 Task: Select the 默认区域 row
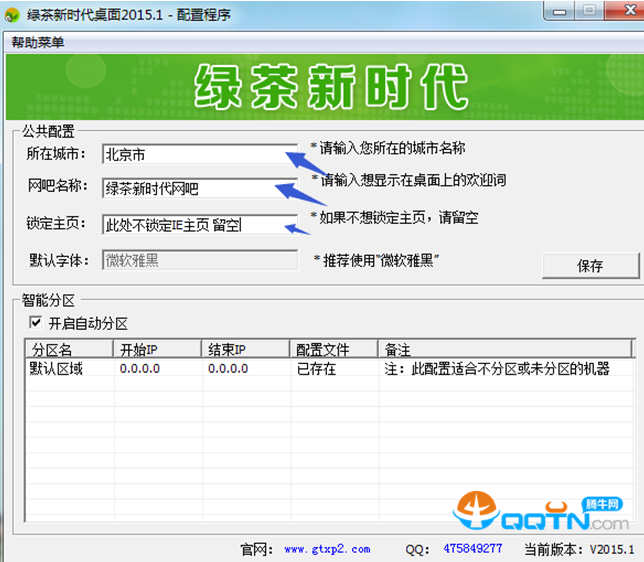click(330, 369)
